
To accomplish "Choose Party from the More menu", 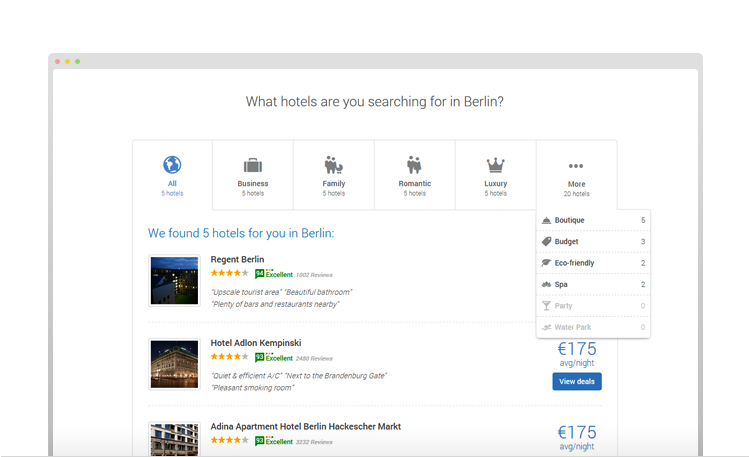I will pyautogui.click(x=593, y=306).
